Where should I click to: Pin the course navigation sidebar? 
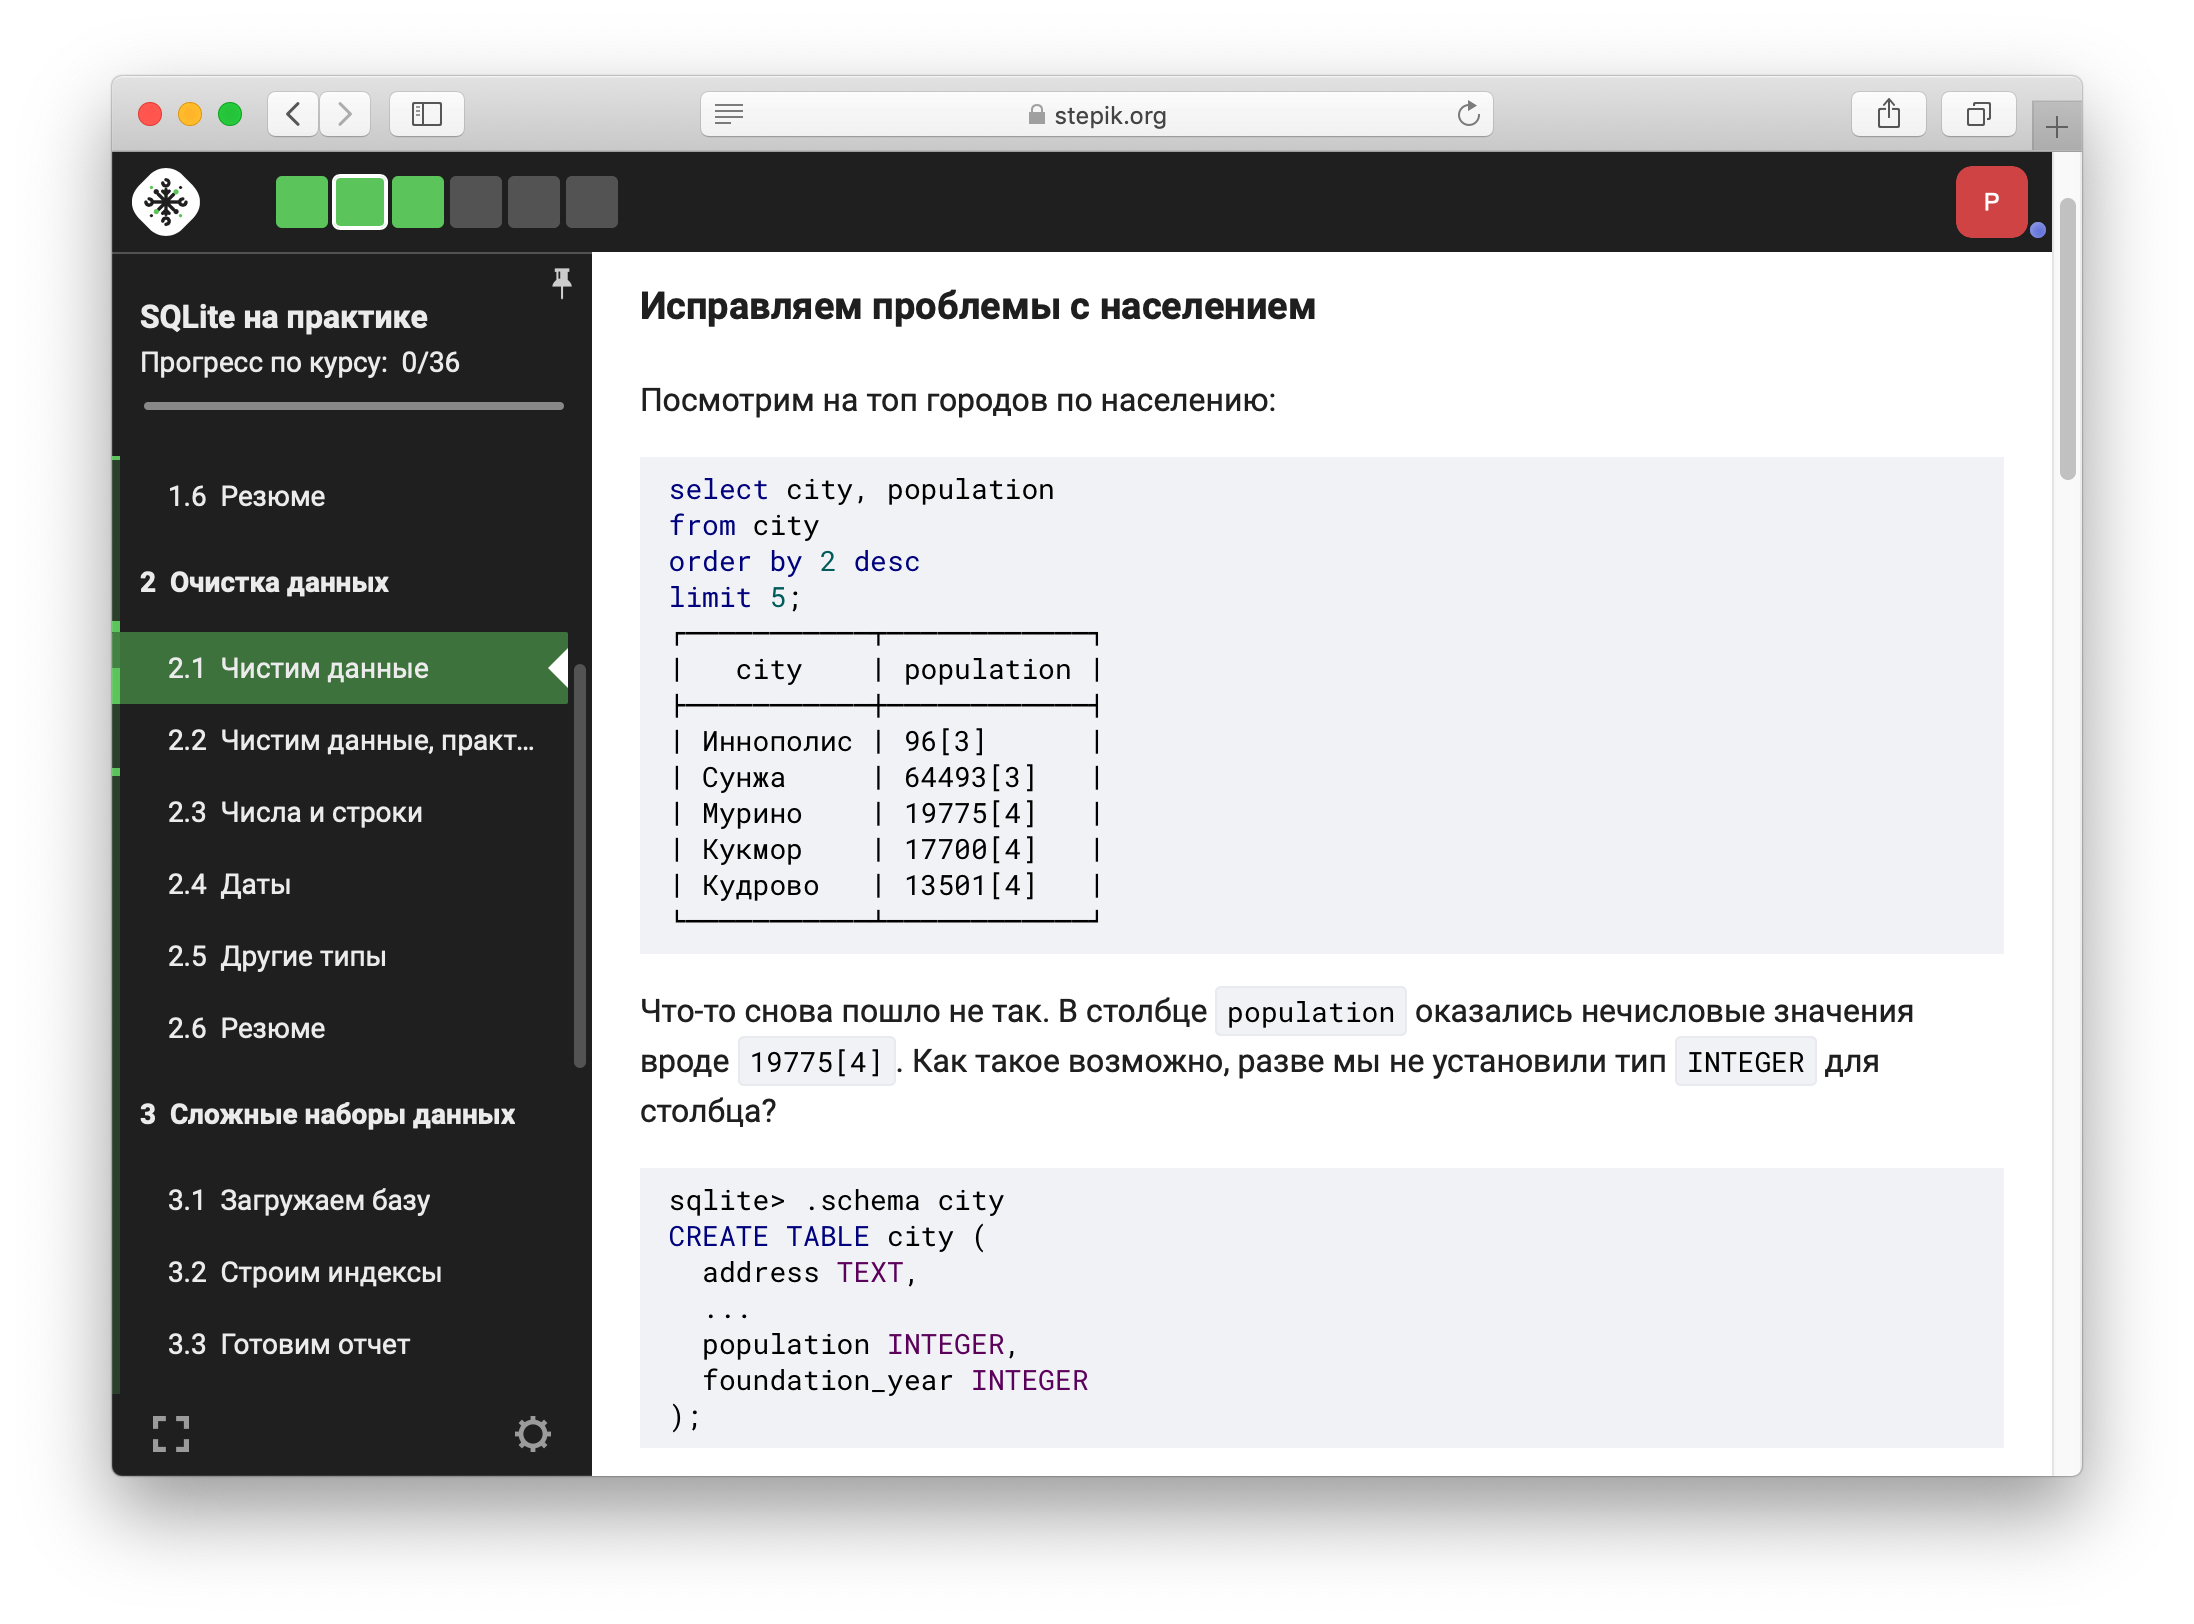561,282
